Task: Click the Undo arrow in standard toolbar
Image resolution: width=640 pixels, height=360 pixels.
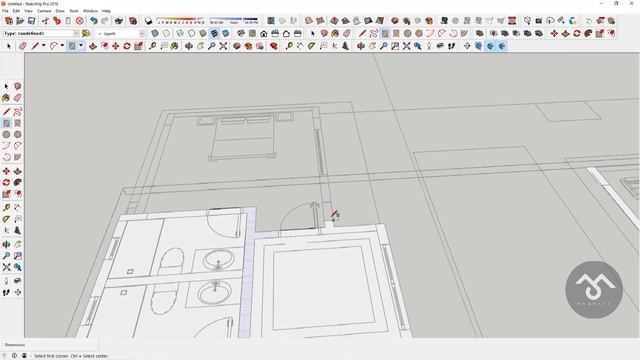Action: [x=94, y=21]
